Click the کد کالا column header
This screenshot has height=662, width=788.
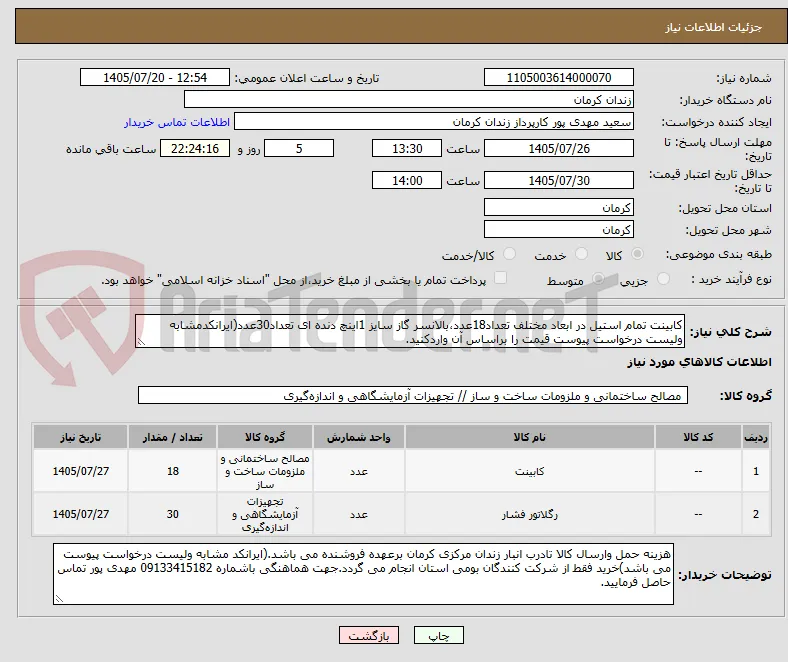[698, 437]
